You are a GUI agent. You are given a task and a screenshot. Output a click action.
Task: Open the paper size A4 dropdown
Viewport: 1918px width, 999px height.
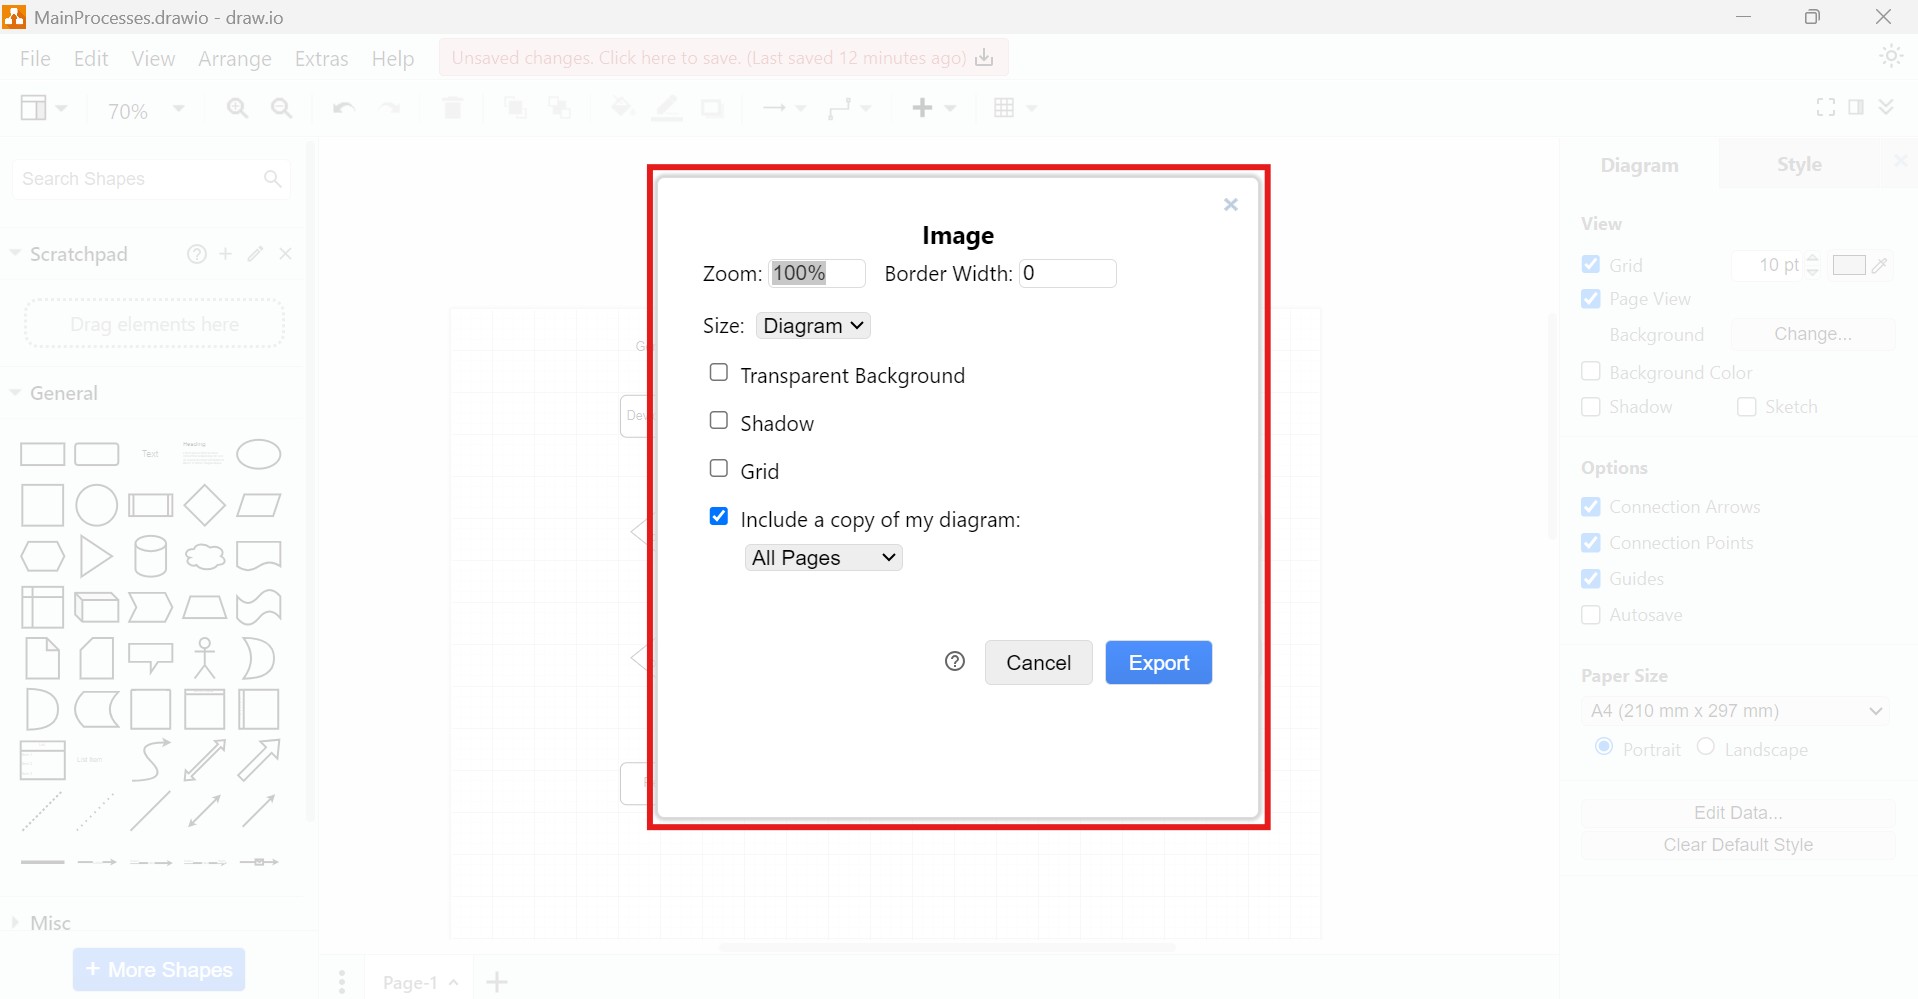[1737, 710]
